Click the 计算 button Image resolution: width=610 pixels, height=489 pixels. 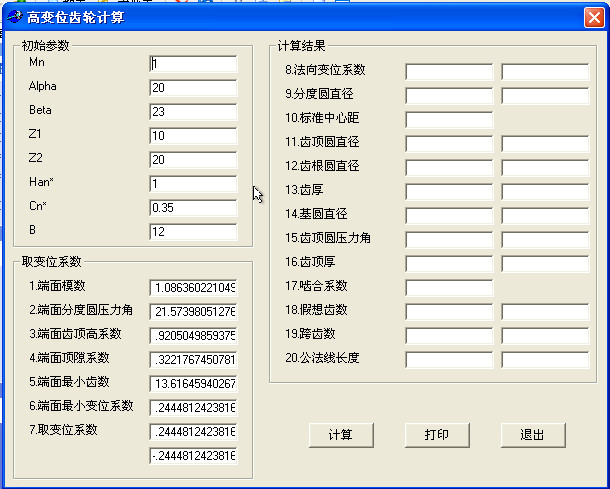click(341, 435)
